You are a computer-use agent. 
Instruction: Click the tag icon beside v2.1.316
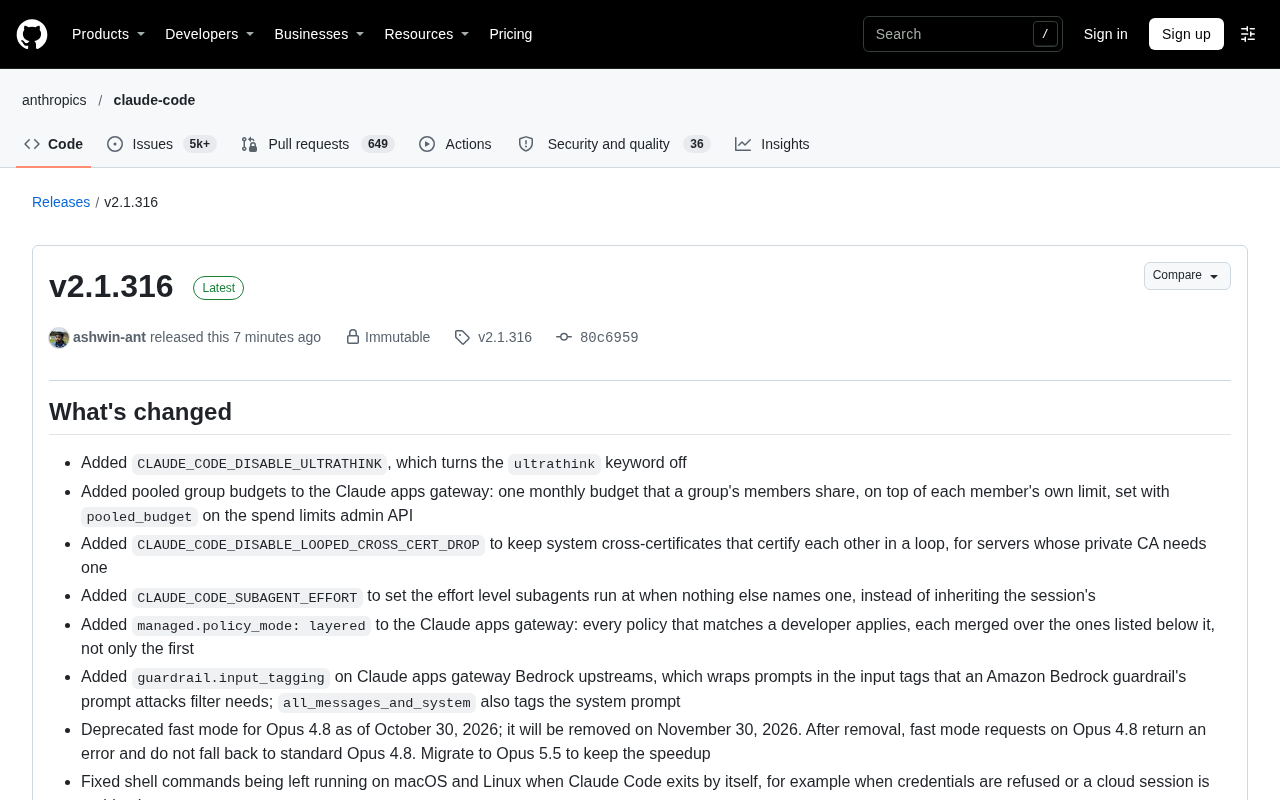[x=462, y=338]
